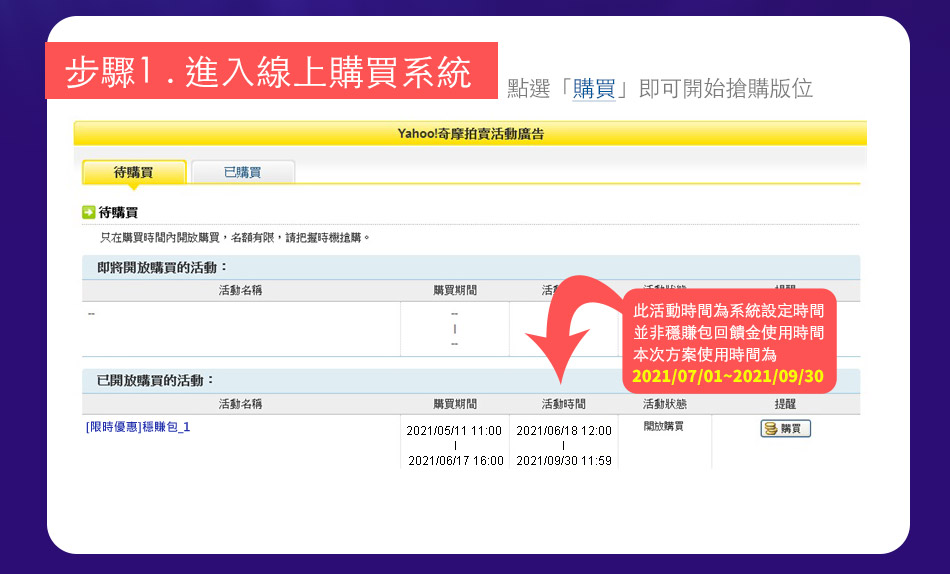The image size is (950, 574).
Task: Click the 2021/09/30 11:59 activity end time
Action: (x=563, y=461)
